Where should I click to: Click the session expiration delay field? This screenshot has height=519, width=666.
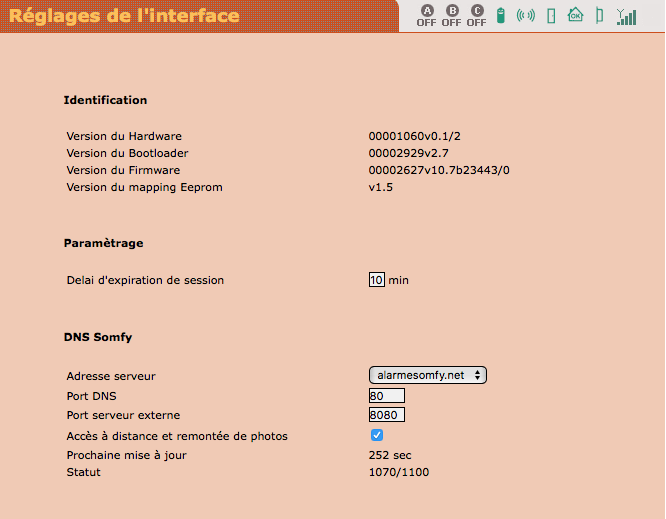(376, 280)
